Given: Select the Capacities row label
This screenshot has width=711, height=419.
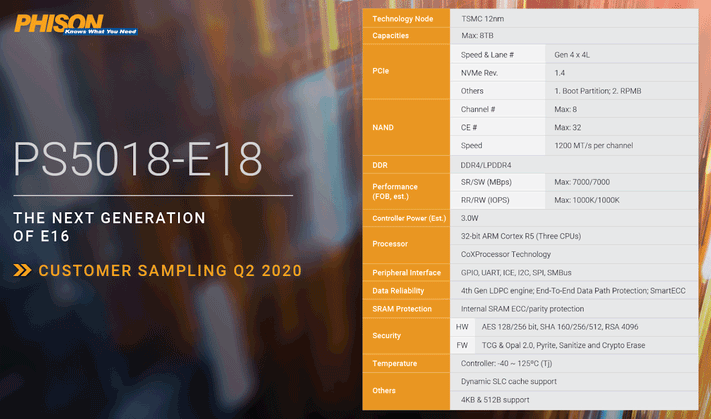Looking at the screenshot, I should tap(394, 36).
